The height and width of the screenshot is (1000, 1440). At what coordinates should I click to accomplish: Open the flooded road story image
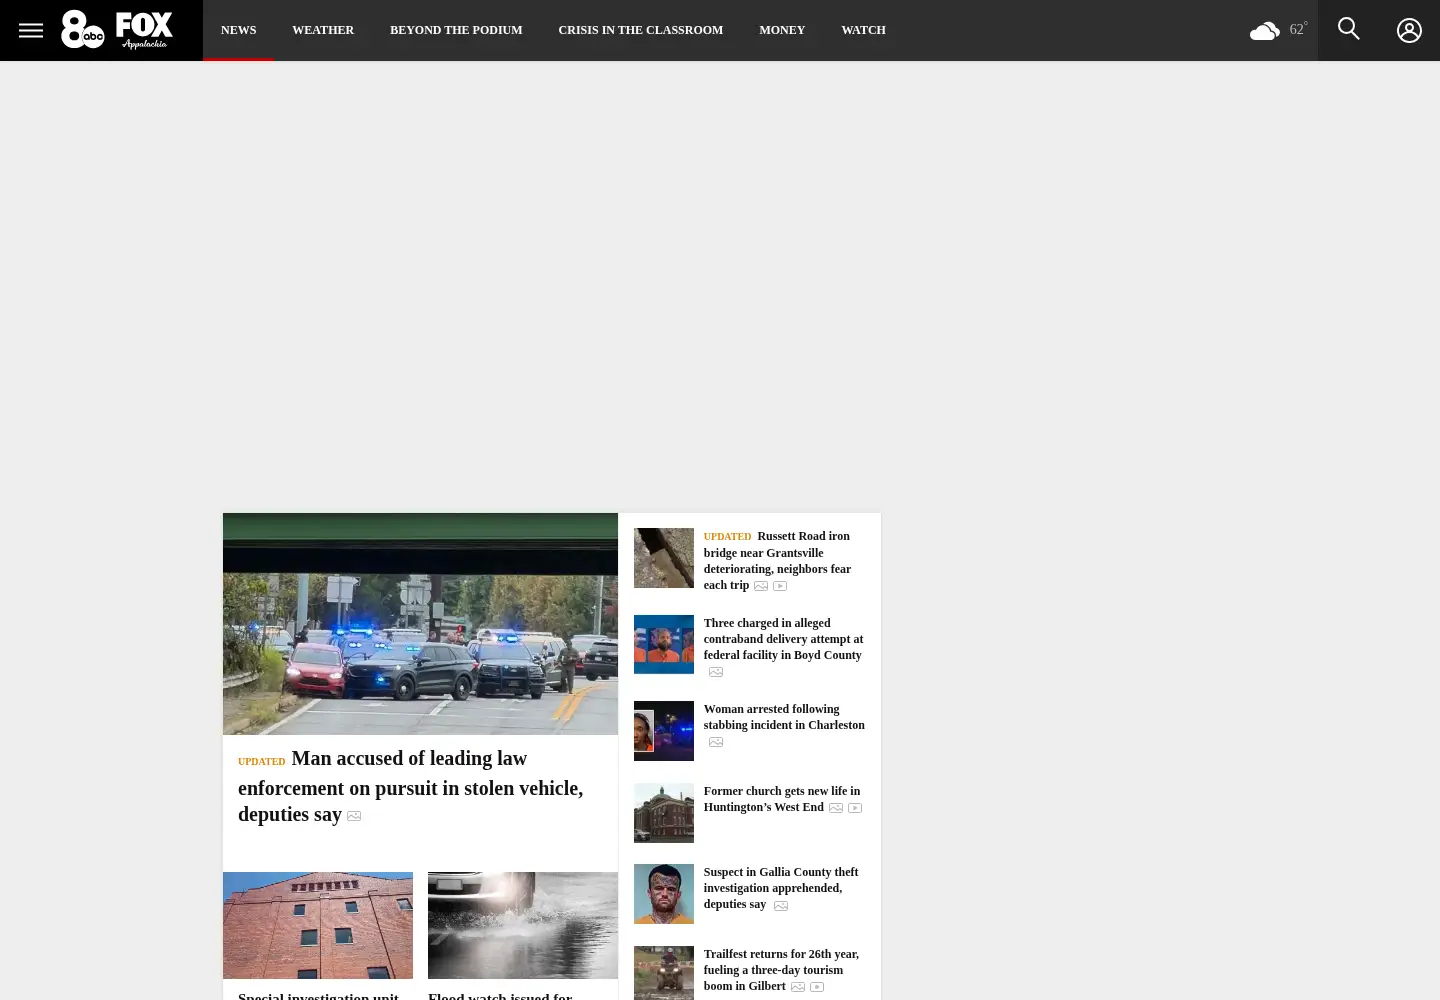[x=523, y=925]
